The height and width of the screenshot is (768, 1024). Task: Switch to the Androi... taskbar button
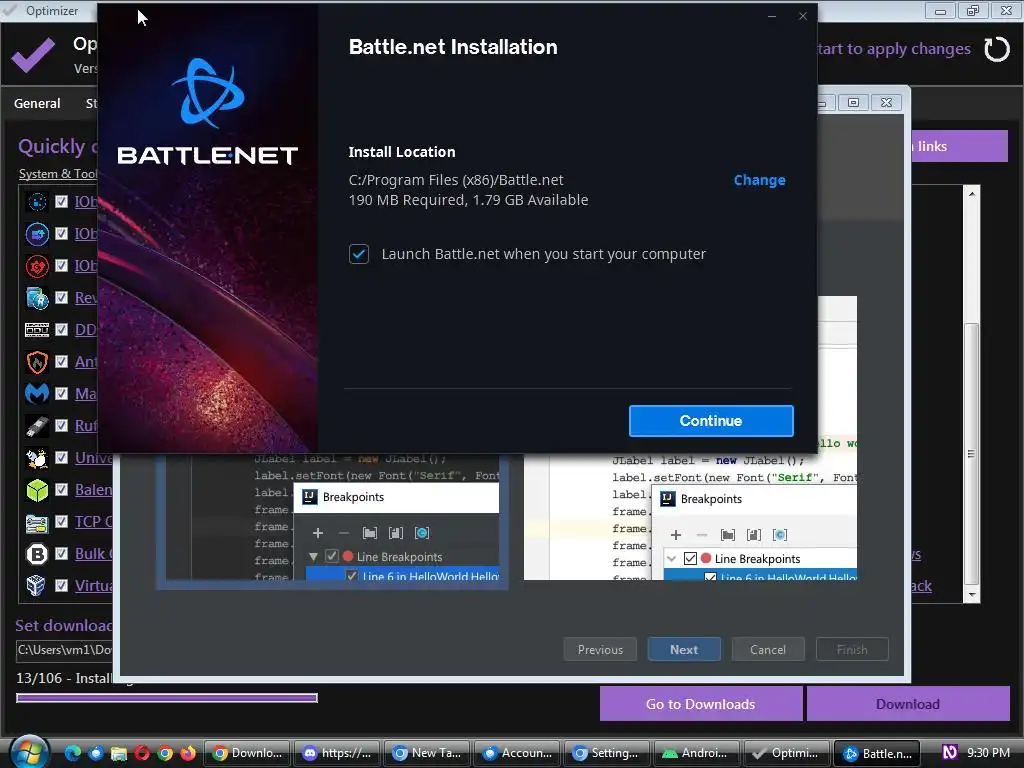[696, 753]
